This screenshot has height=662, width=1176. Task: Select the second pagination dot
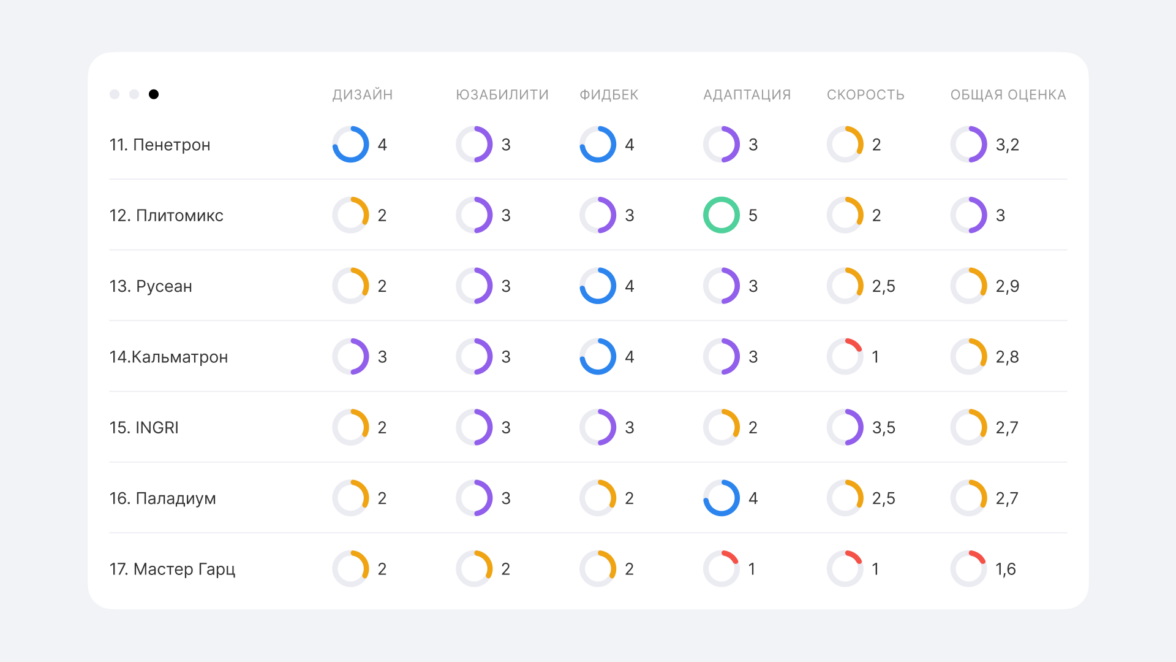pyautogui.click(x=134, y=95)
